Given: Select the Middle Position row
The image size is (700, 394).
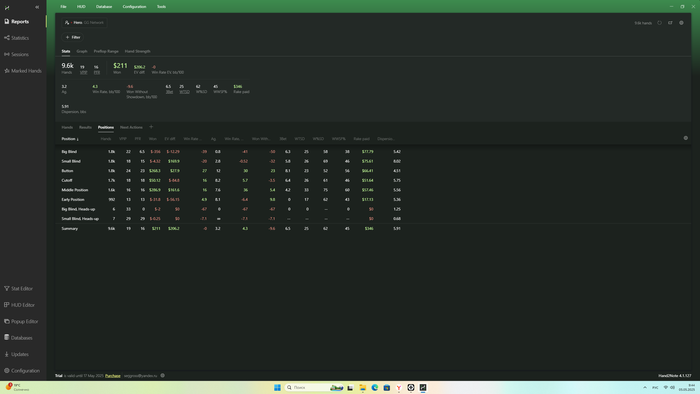Looking at the screenshot, I should 373,190.
